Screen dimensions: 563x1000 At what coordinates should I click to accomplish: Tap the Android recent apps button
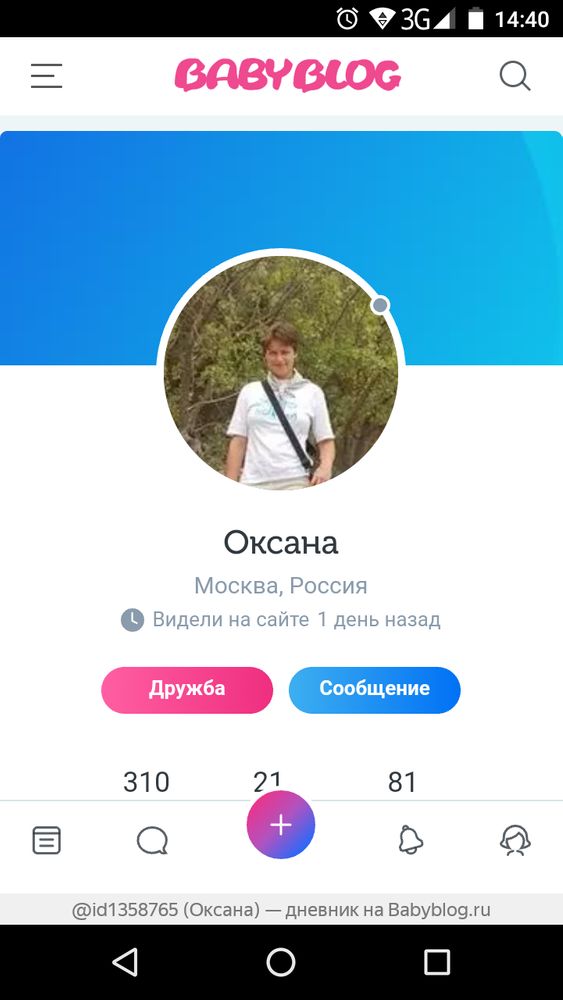click(437, 962)
